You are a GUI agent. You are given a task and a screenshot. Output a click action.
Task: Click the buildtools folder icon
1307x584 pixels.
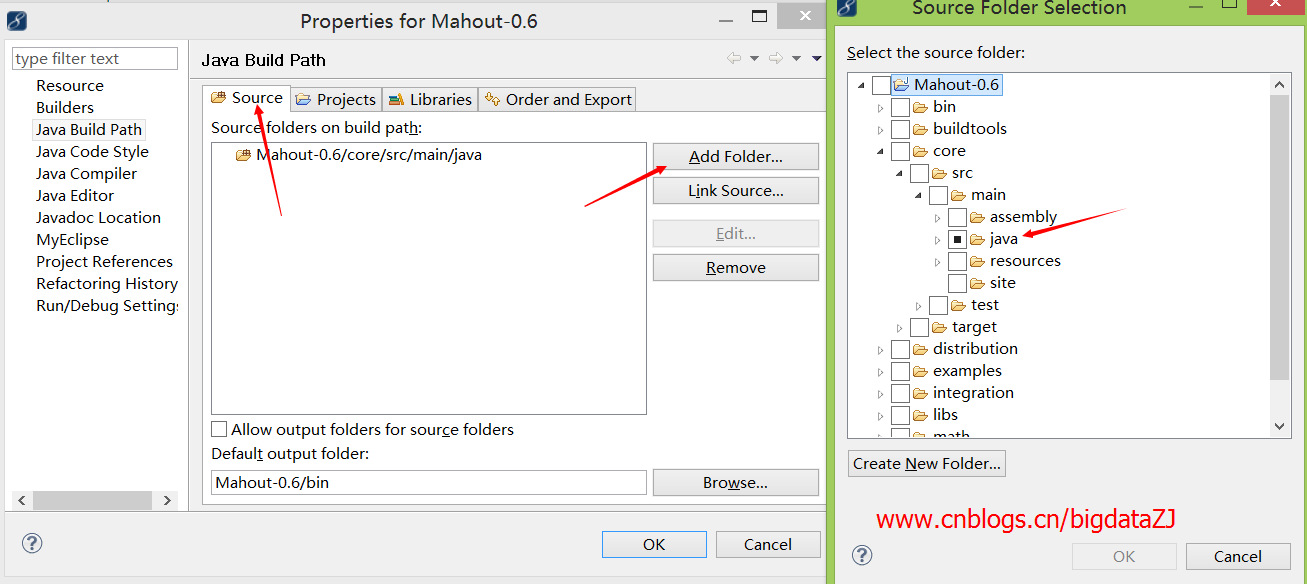pyautogui.click(x=920, y=129)
